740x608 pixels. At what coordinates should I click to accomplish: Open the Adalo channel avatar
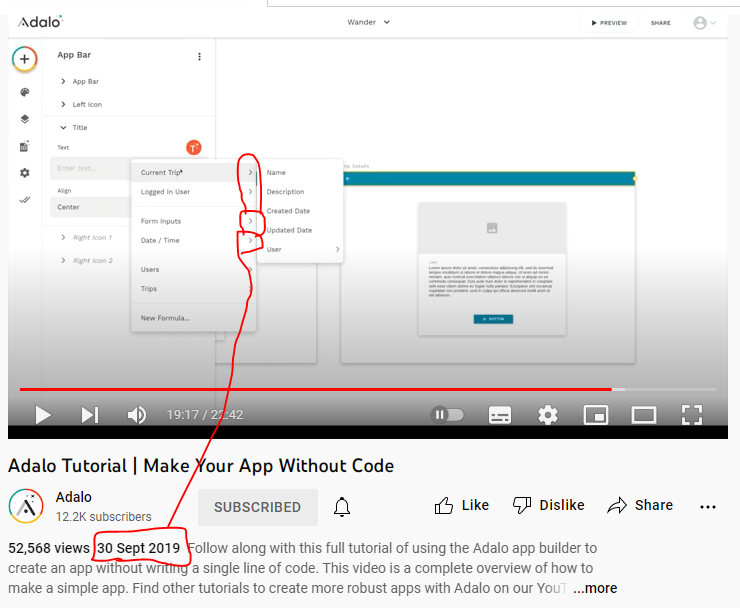pyautogui.click(x=26, y=506)
